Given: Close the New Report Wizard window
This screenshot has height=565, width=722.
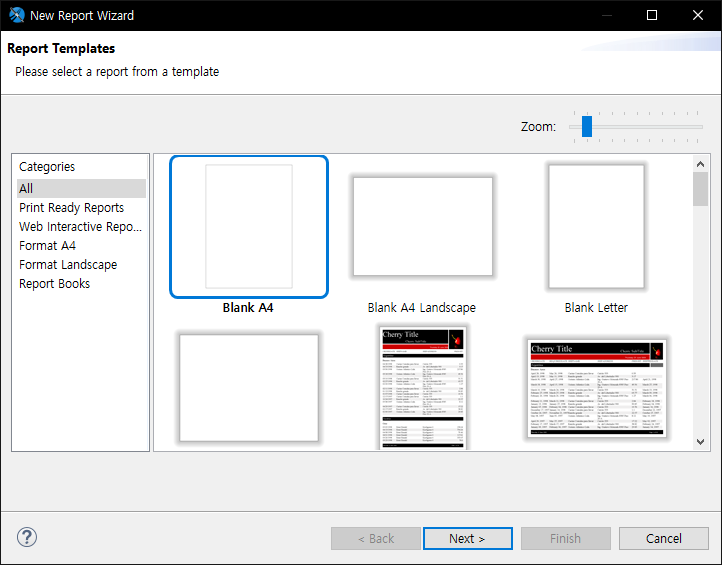Looking at the screenshot, I should pyautogui.click(x=698, y=15).
